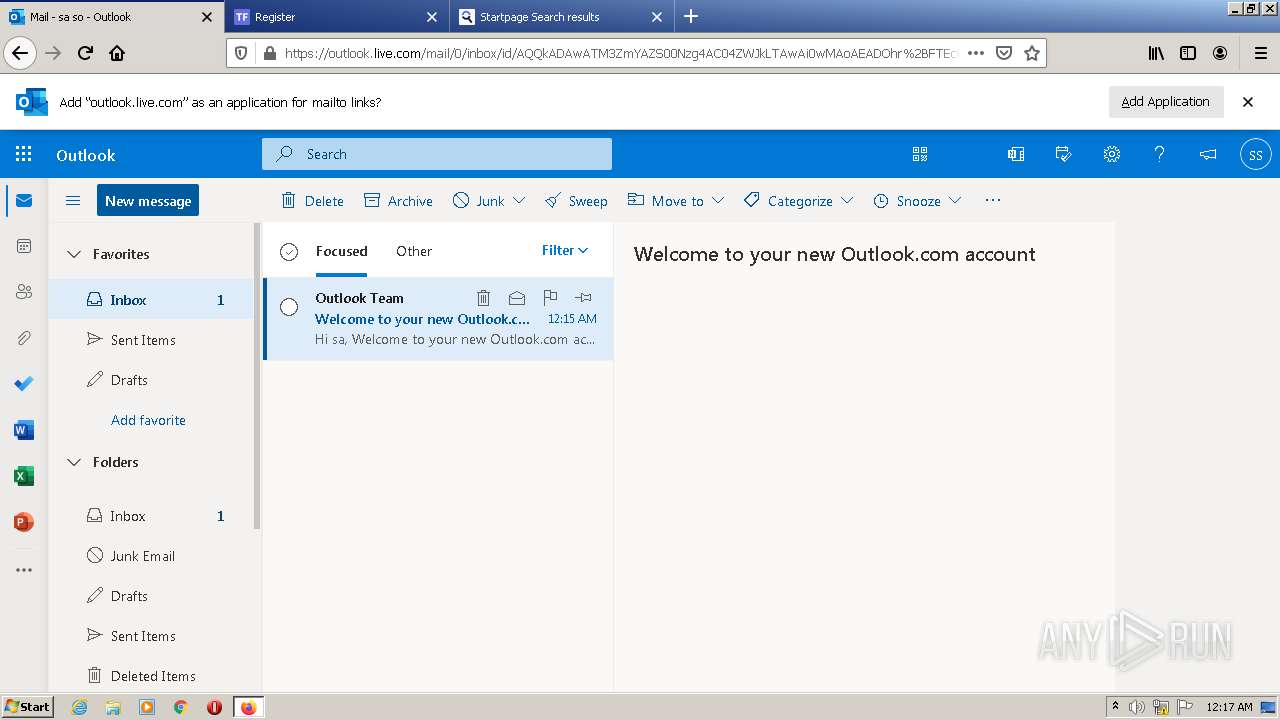This screenshot has width=1280, height=720.
Task: Collapse the Folders section
Action: click(x=74, y=462)
